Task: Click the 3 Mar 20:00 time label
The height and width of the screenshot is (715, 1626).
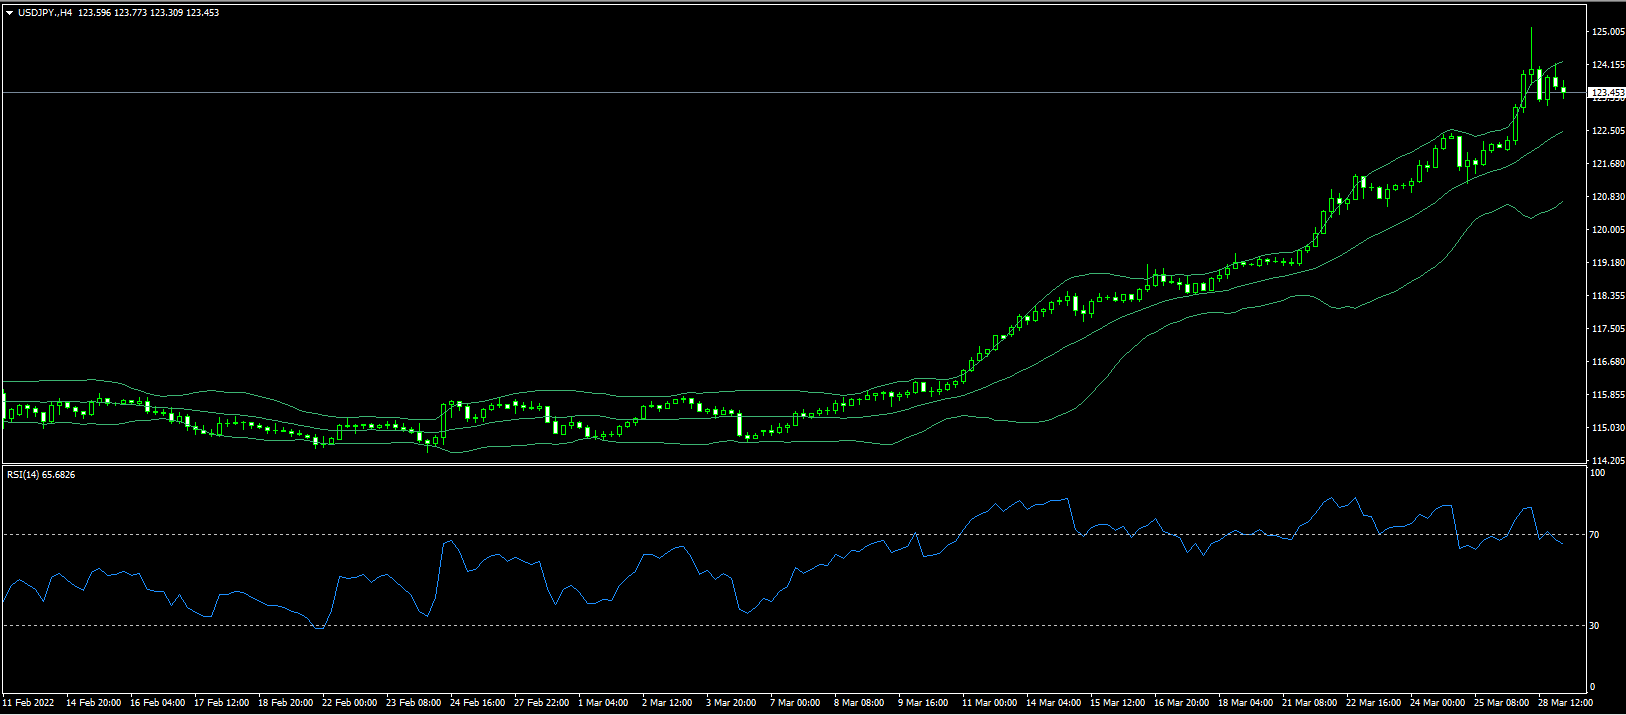Action: point(731,703)
